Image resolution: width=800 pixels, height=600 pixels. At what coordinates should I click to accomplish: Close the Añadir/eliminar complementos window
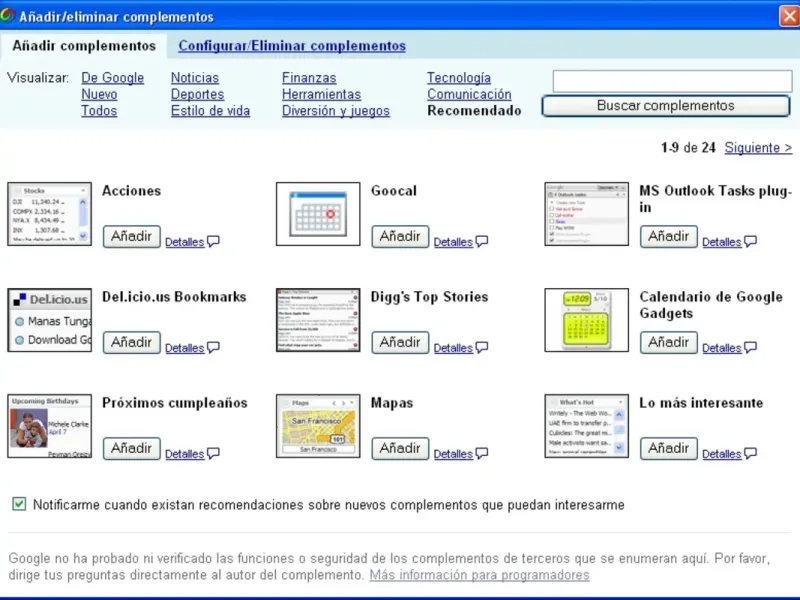point(789,16)
